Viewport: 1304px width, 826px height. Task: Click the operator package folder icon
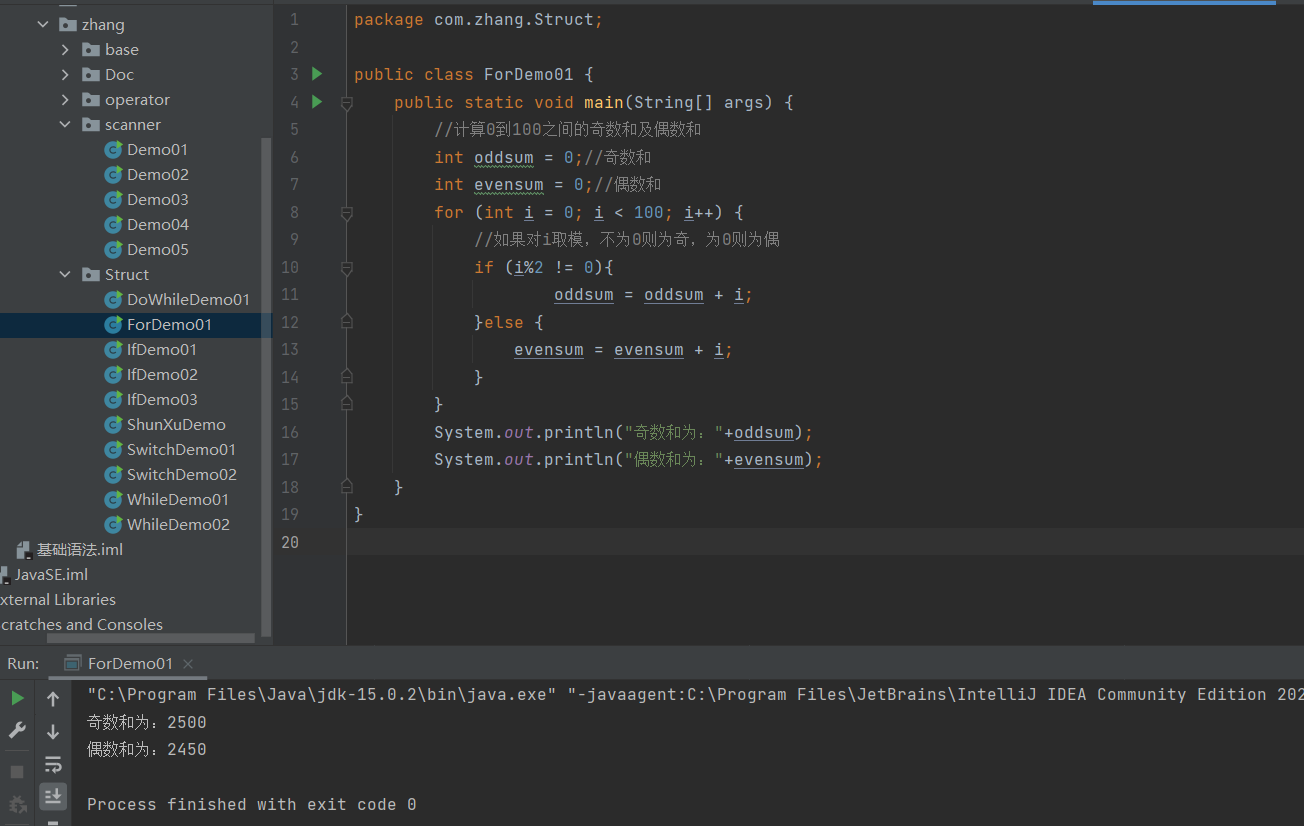pyautogui.click(x=91, y=100)
